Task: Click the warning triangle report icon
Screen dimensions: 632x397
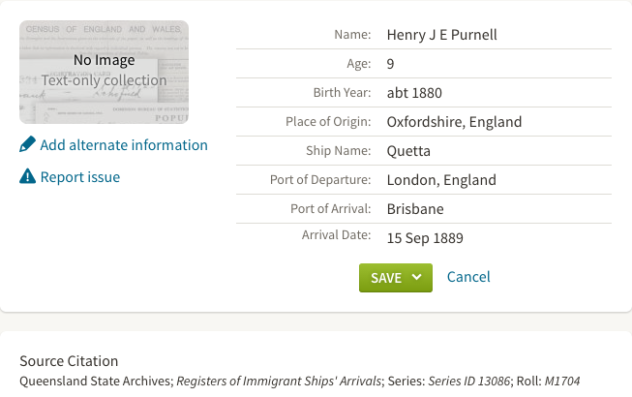Action: (27, 176)
